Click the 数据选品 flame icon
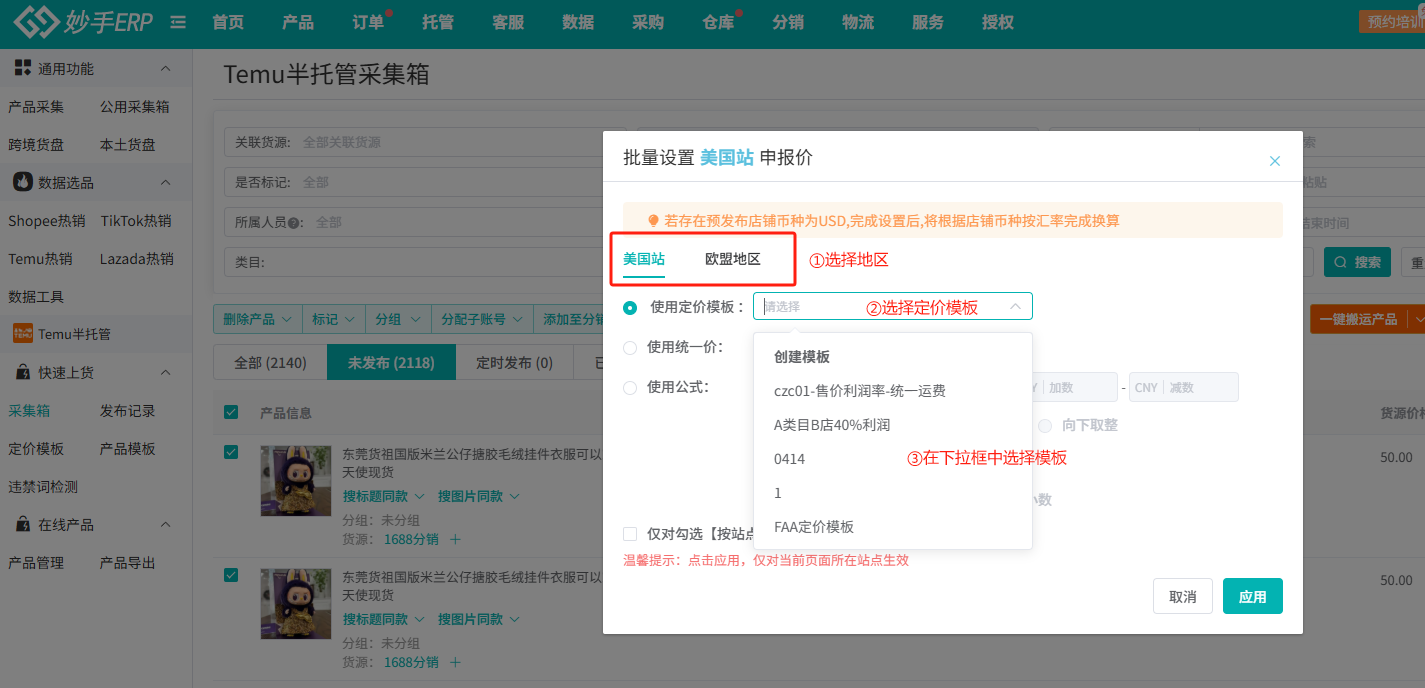 tap(22, 182)
